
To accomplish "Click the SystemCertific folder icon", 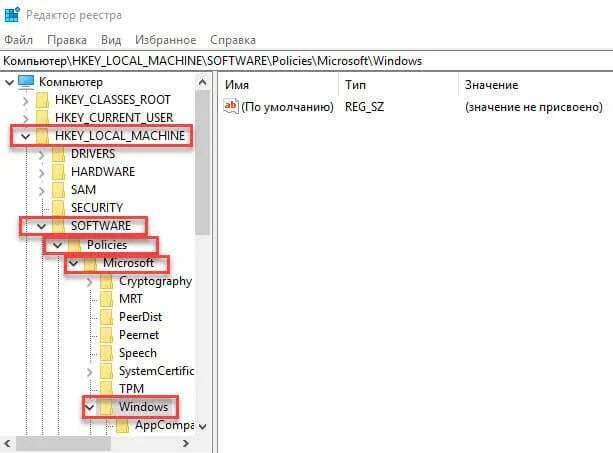I will (x=106, y=371).
